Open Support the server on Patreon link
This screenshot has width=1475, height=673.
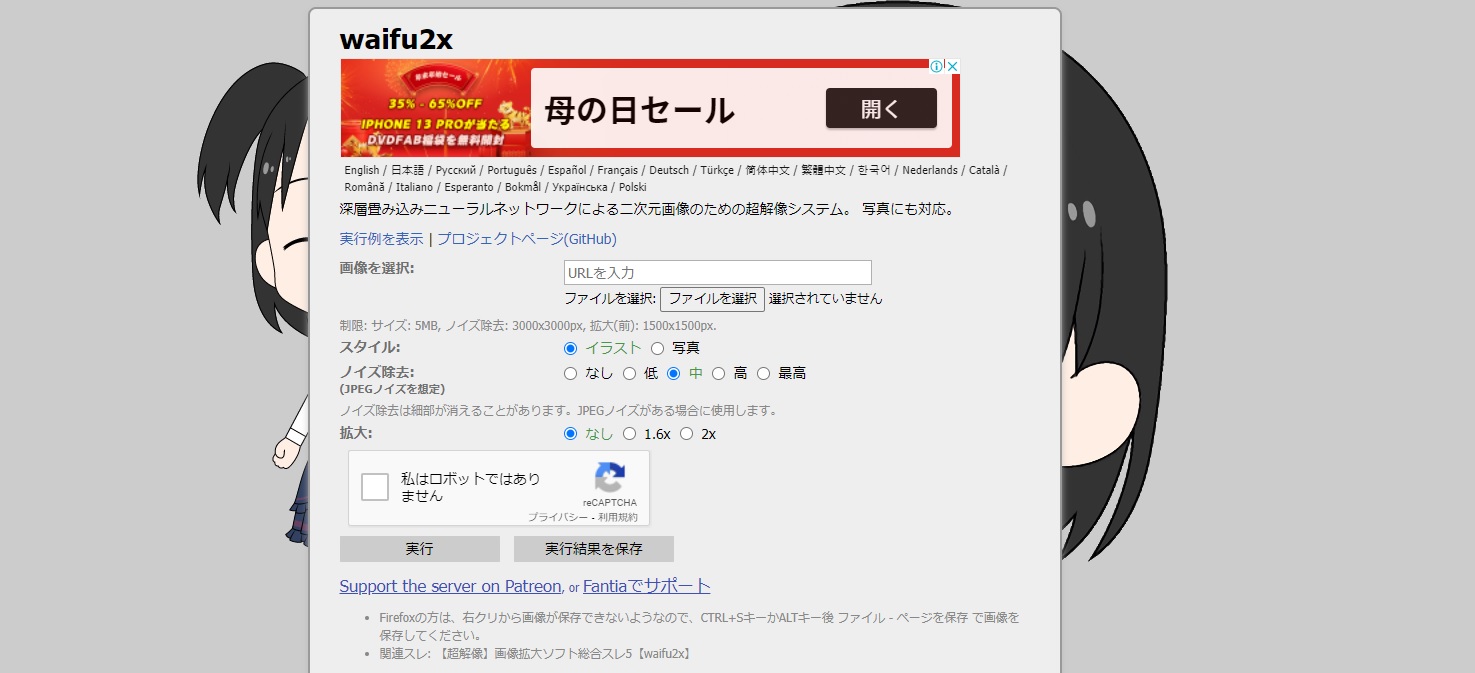pos(451,586)
